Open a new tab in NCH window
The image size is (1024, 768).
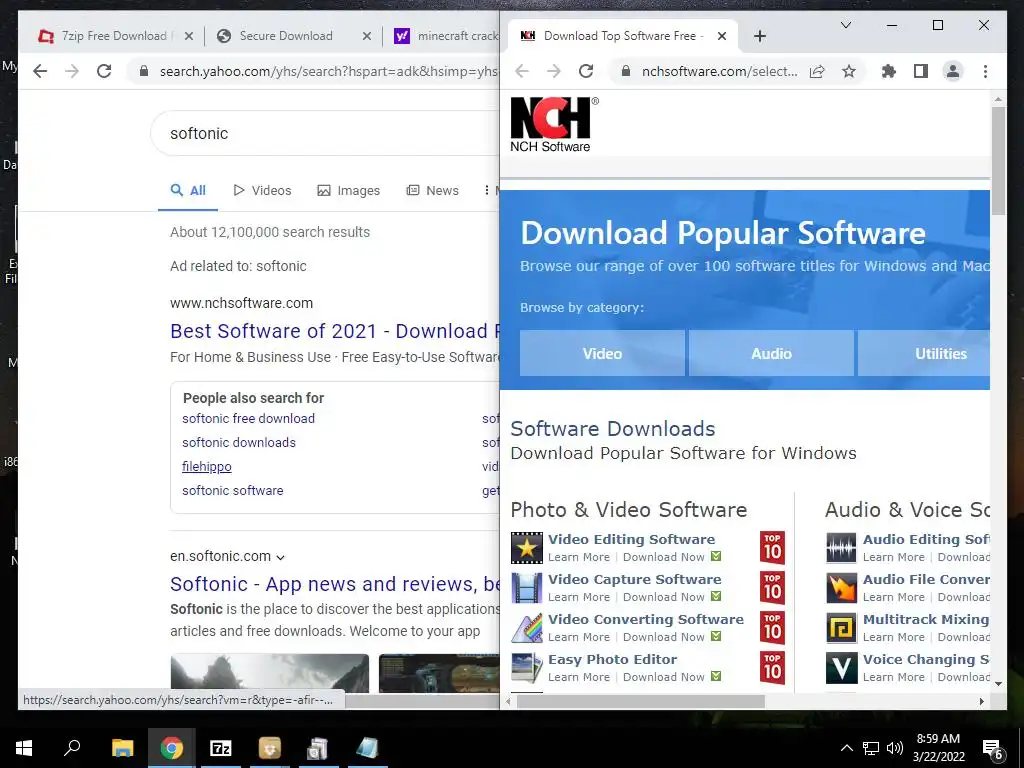coord(760,36)
